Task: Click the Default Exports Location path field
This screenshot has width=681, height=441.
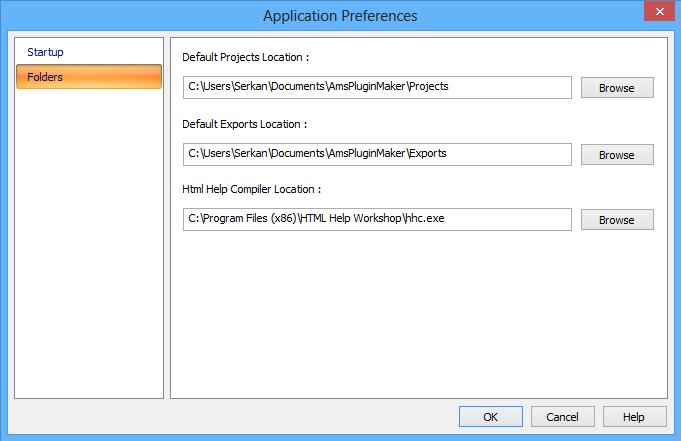Action: click(377, 154)
